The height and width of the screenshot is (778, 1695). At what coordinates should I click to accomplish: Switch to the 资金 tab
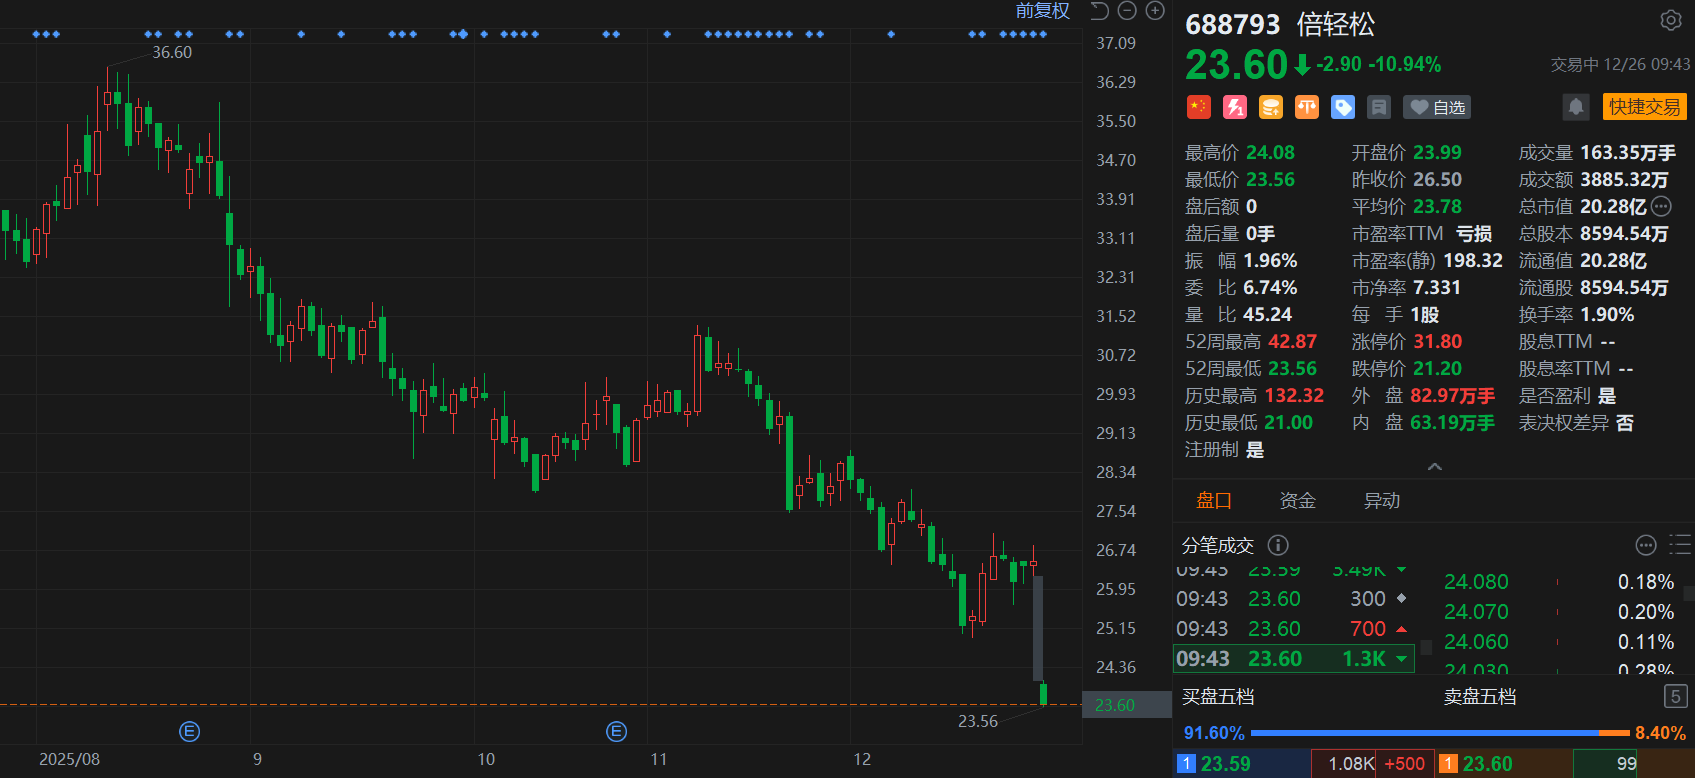point(1297,501)
